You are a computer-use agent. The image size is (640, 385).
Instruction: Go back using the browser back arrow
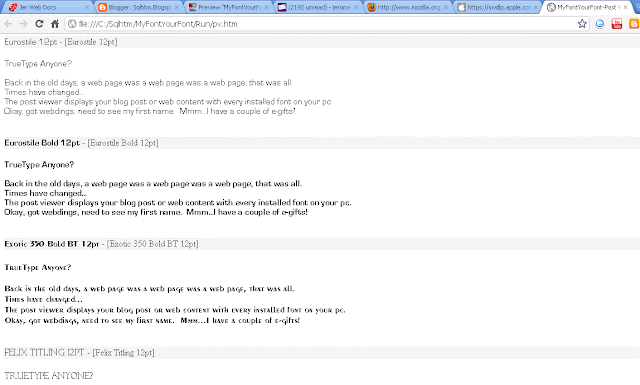tap(8, 24)
